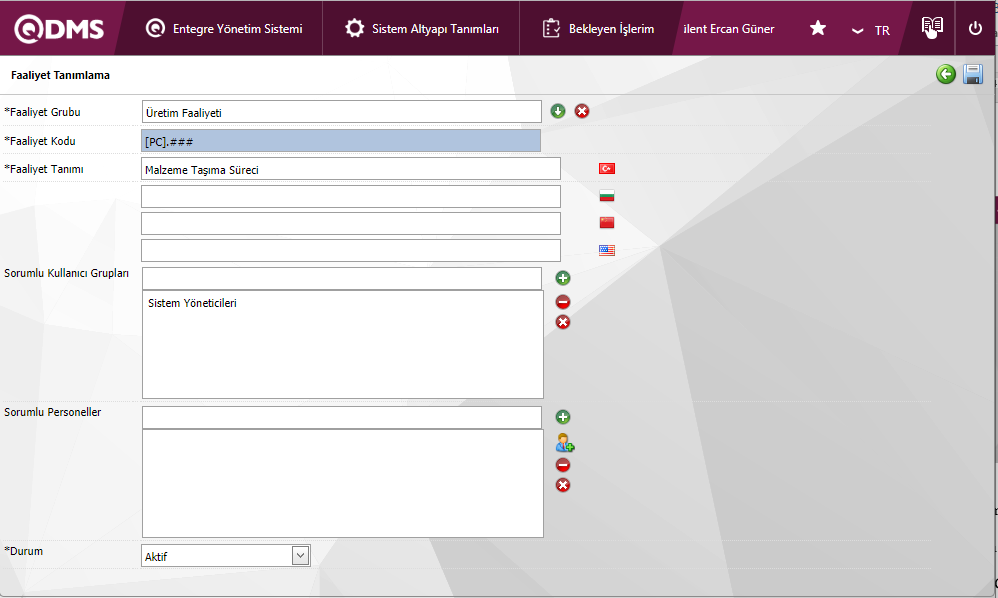Open Bekleyen İşlerim menu
Image resolution: width=998 pixels, height=598 pixels.
coord(598,29)
